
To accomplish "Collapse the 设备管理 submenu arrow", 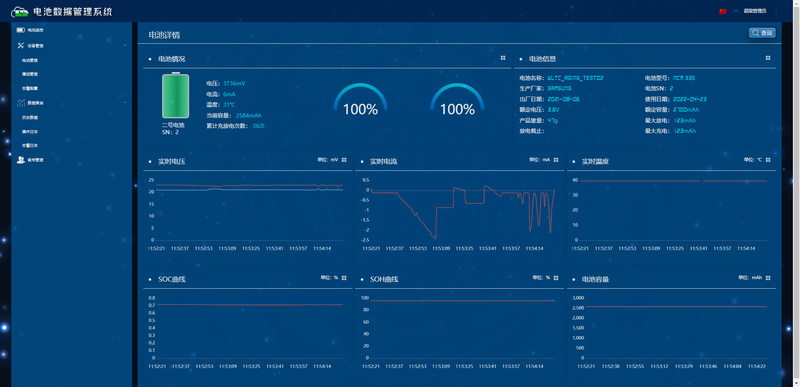I will (126, 45).
